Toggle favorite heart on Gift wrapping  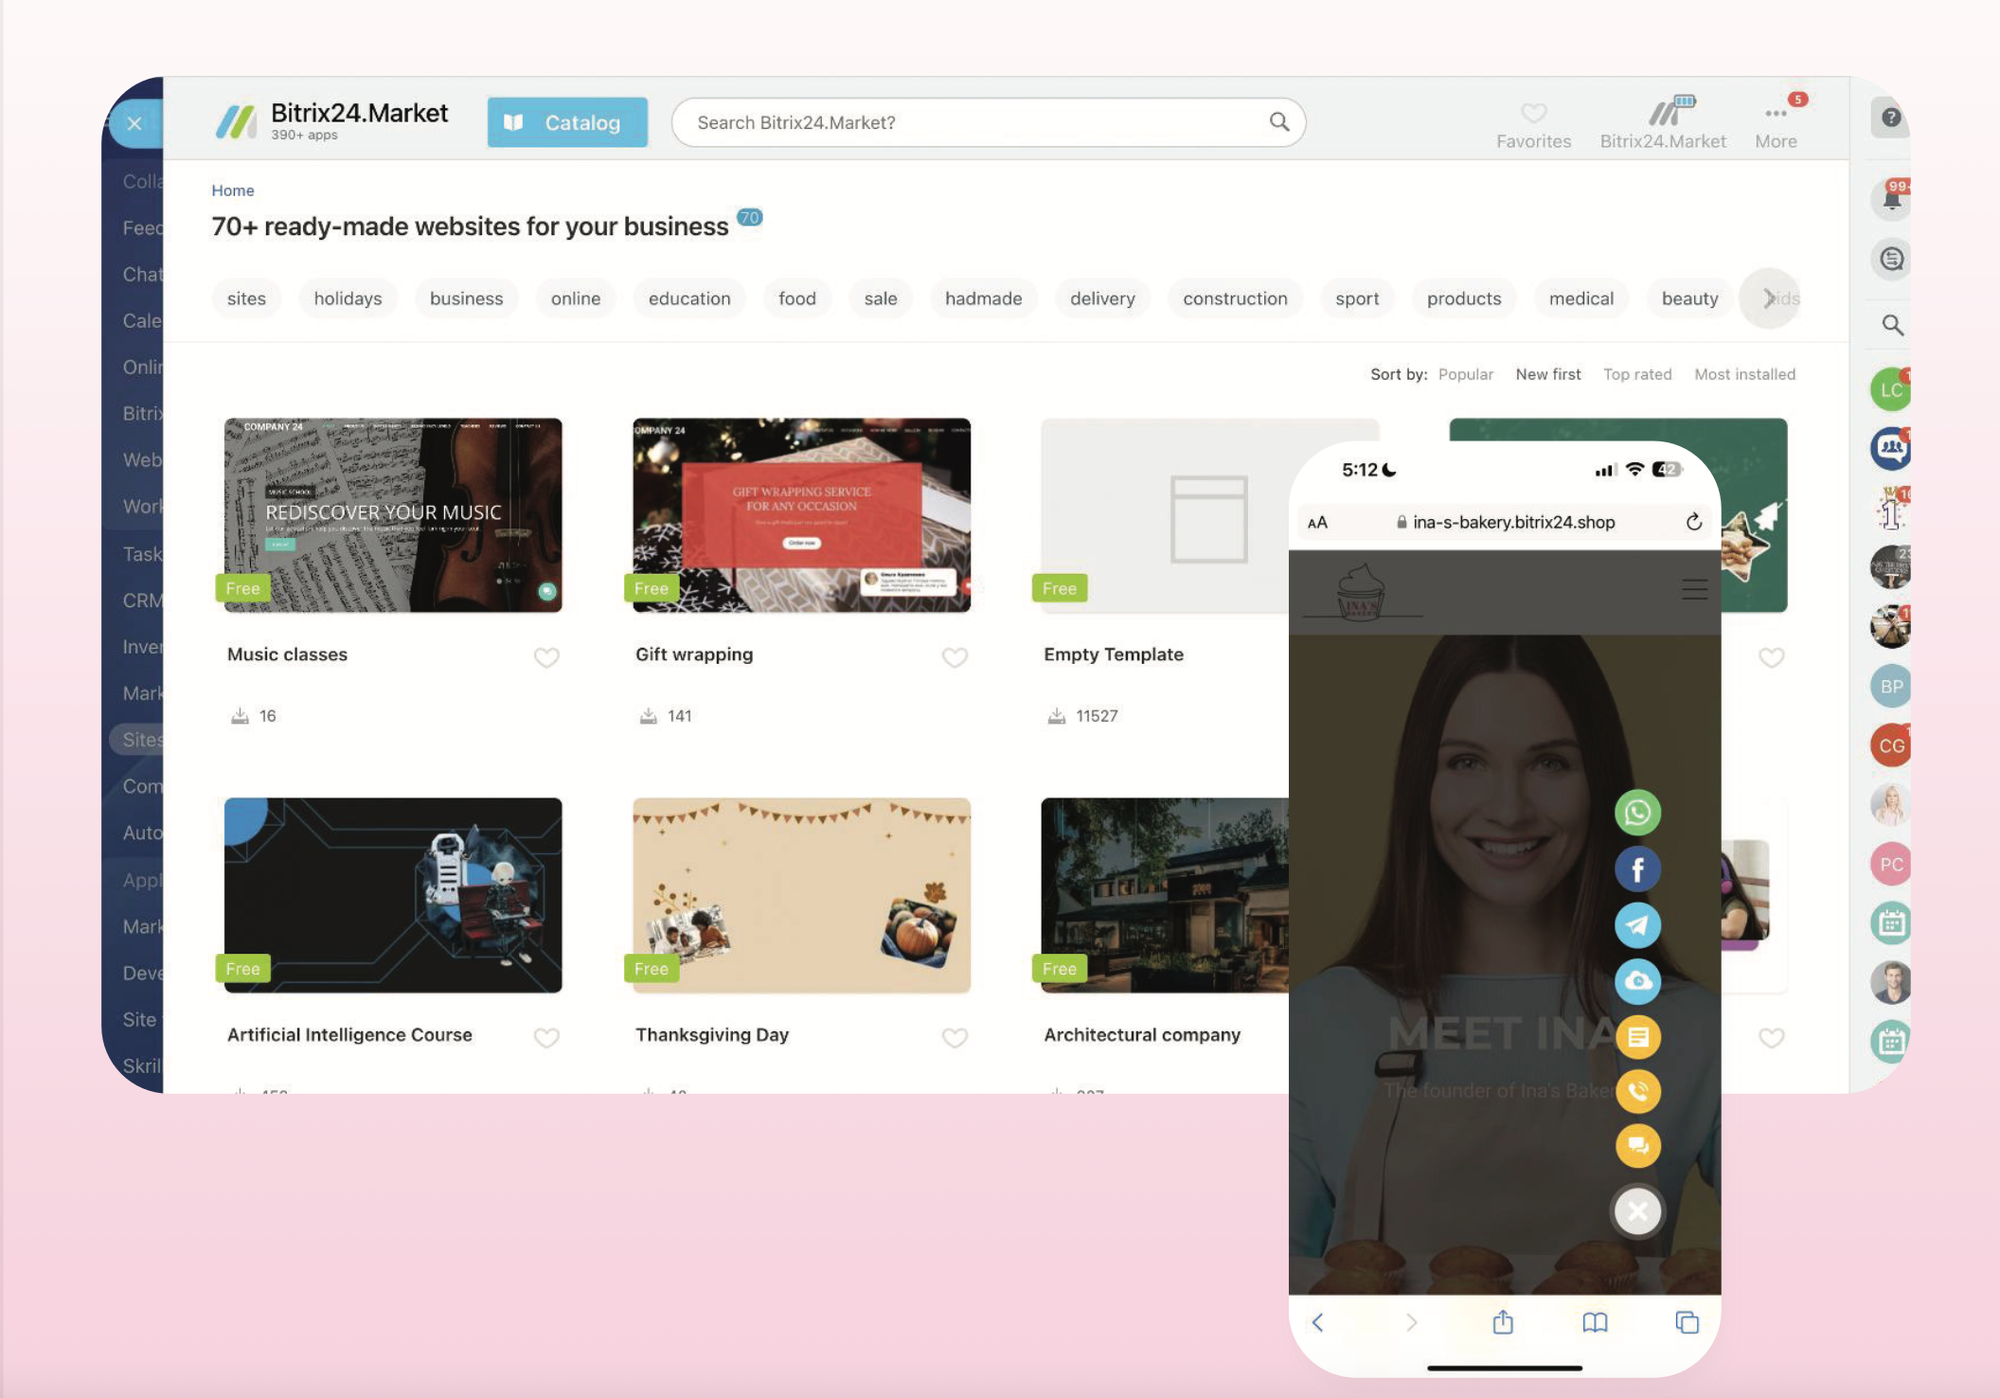click(x=954, y=657)
